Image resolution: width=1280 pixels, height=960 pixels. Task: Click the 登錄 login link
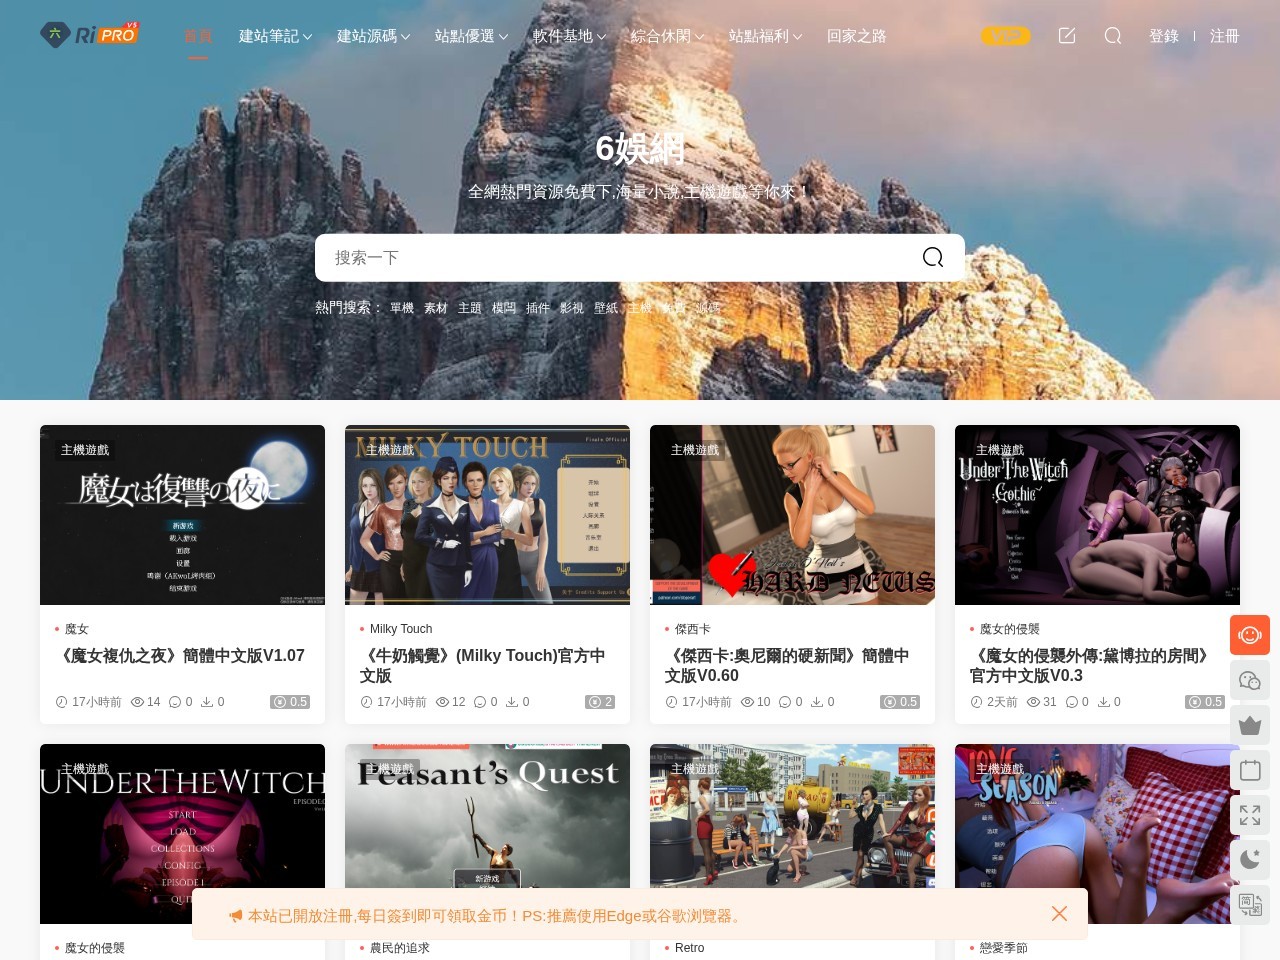click(x=1164, y=36)
